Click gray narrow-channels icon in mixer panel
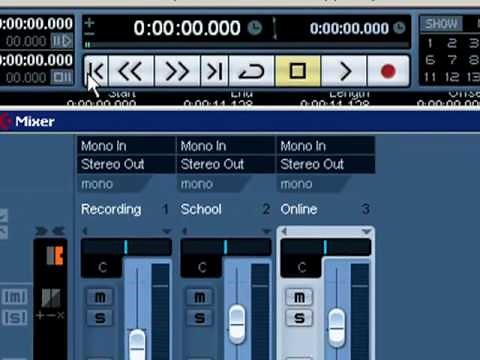This screenshot has width=480, height=360. coord(51,298)
